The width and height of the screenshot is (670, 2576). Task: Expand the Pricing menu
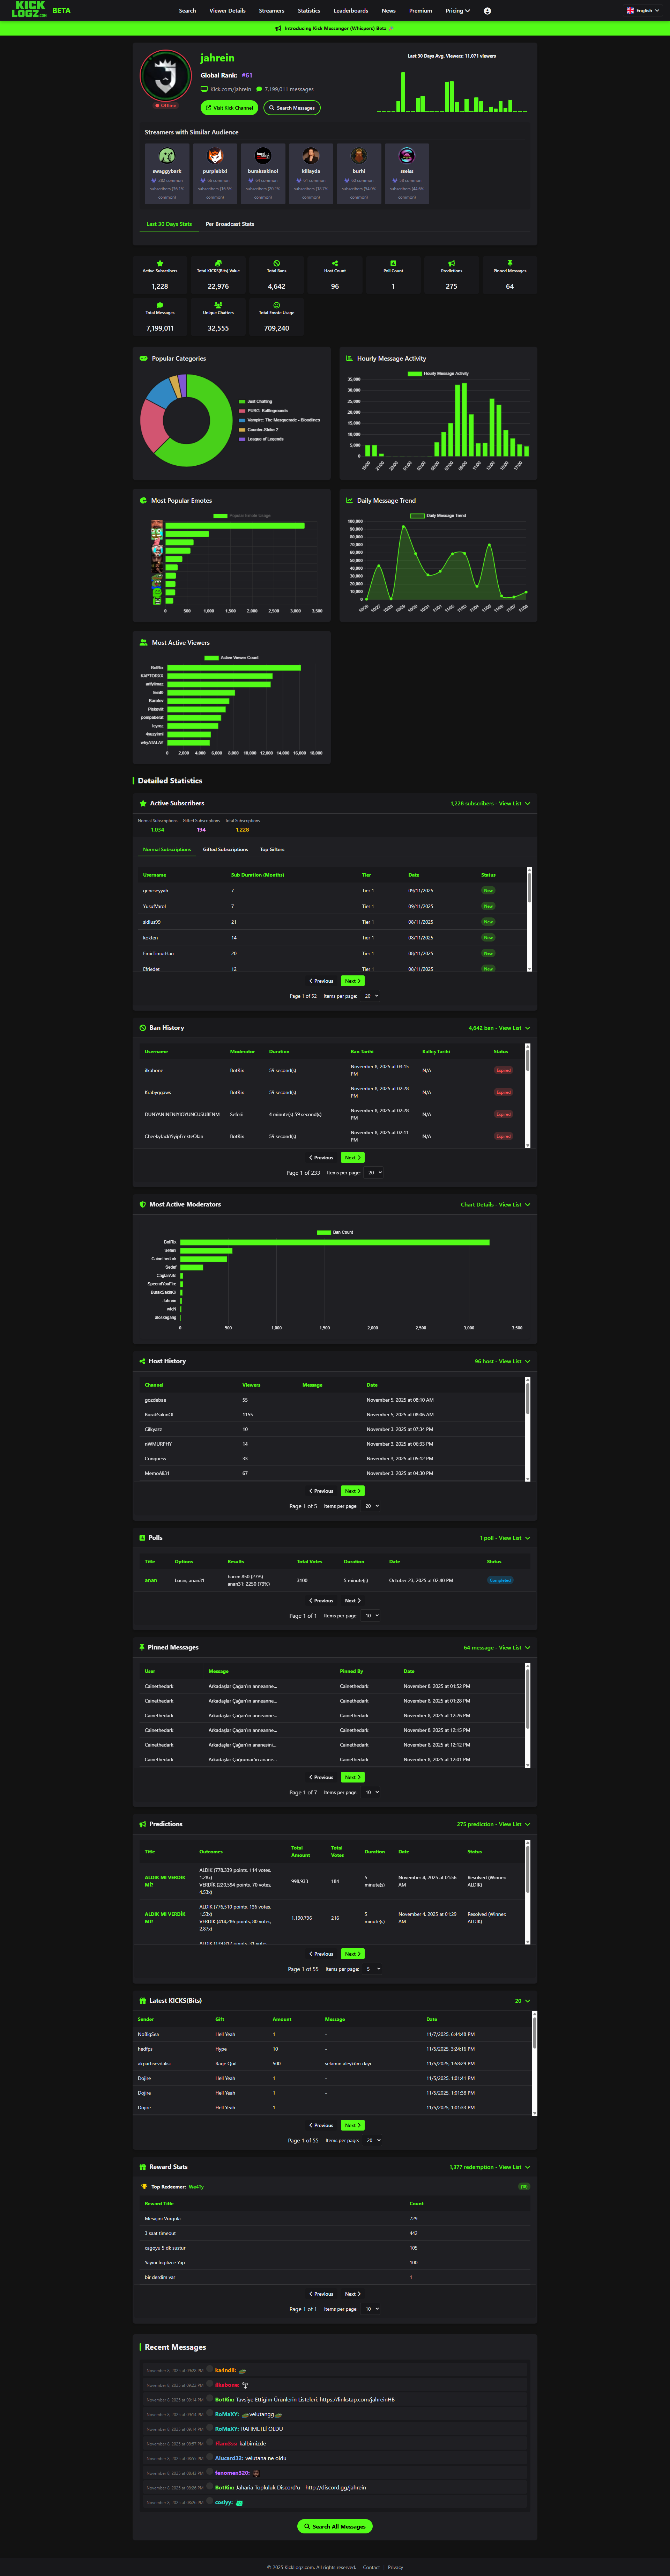coord(457,11)
